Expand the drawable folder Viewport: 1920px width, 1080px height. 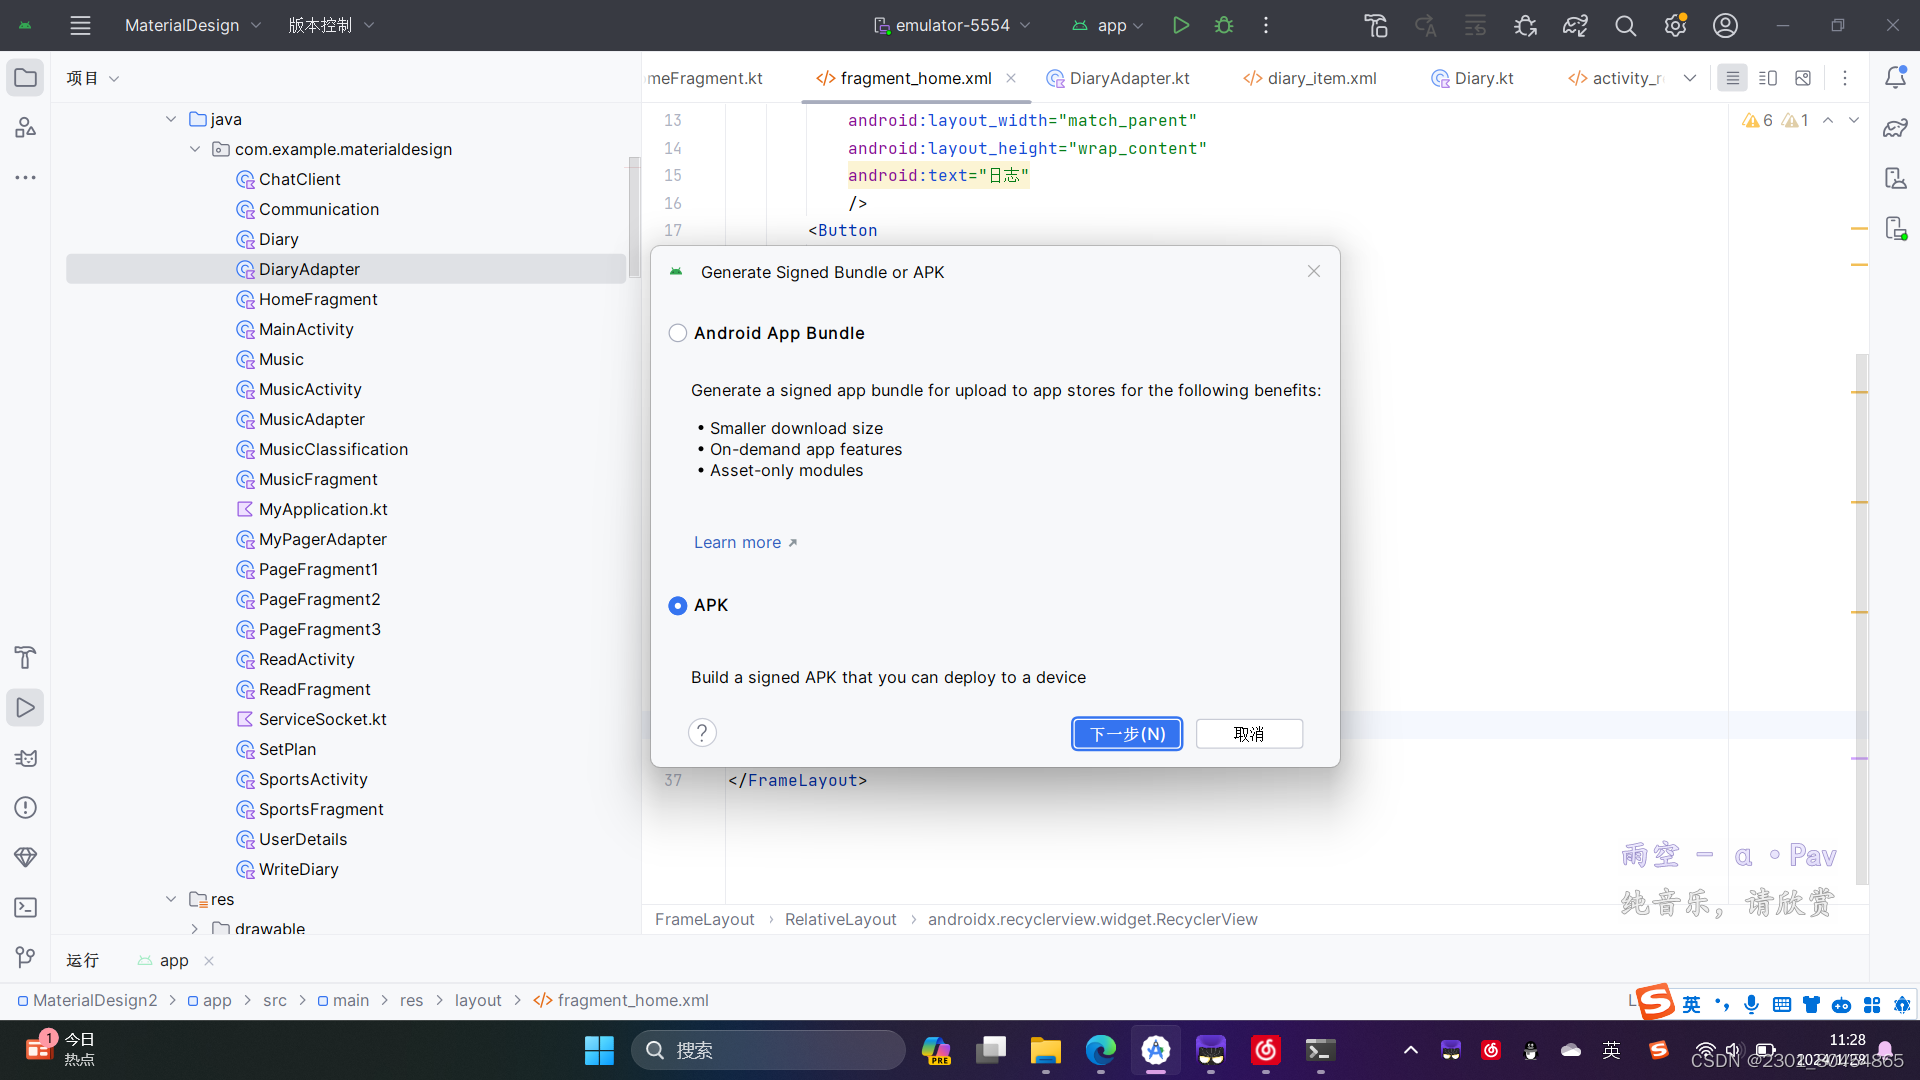195,929
